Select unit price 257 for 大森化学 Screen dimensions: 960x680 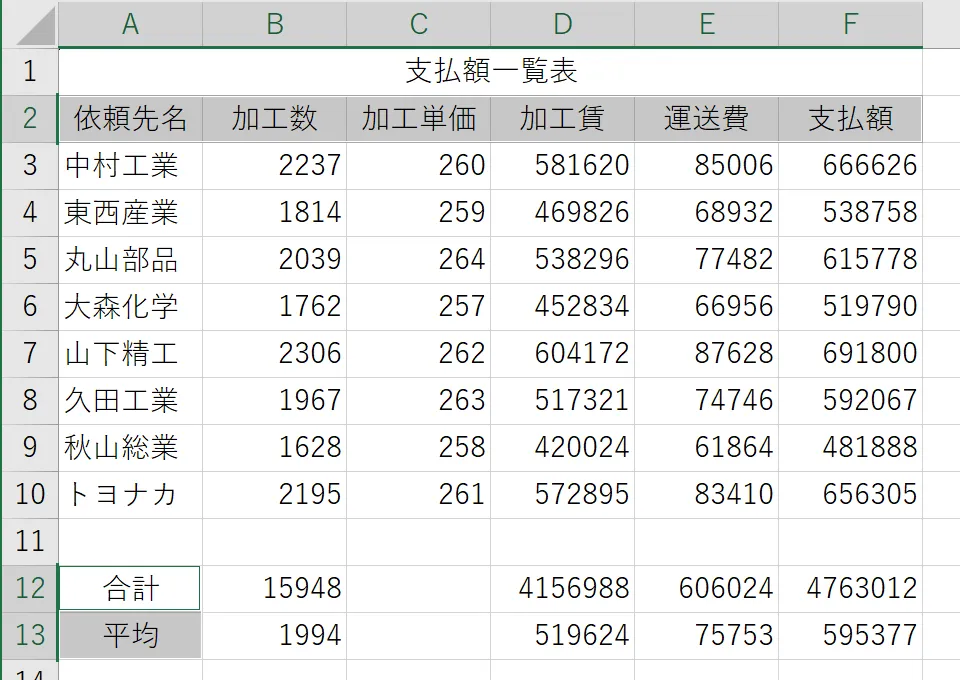coord(418,307)
